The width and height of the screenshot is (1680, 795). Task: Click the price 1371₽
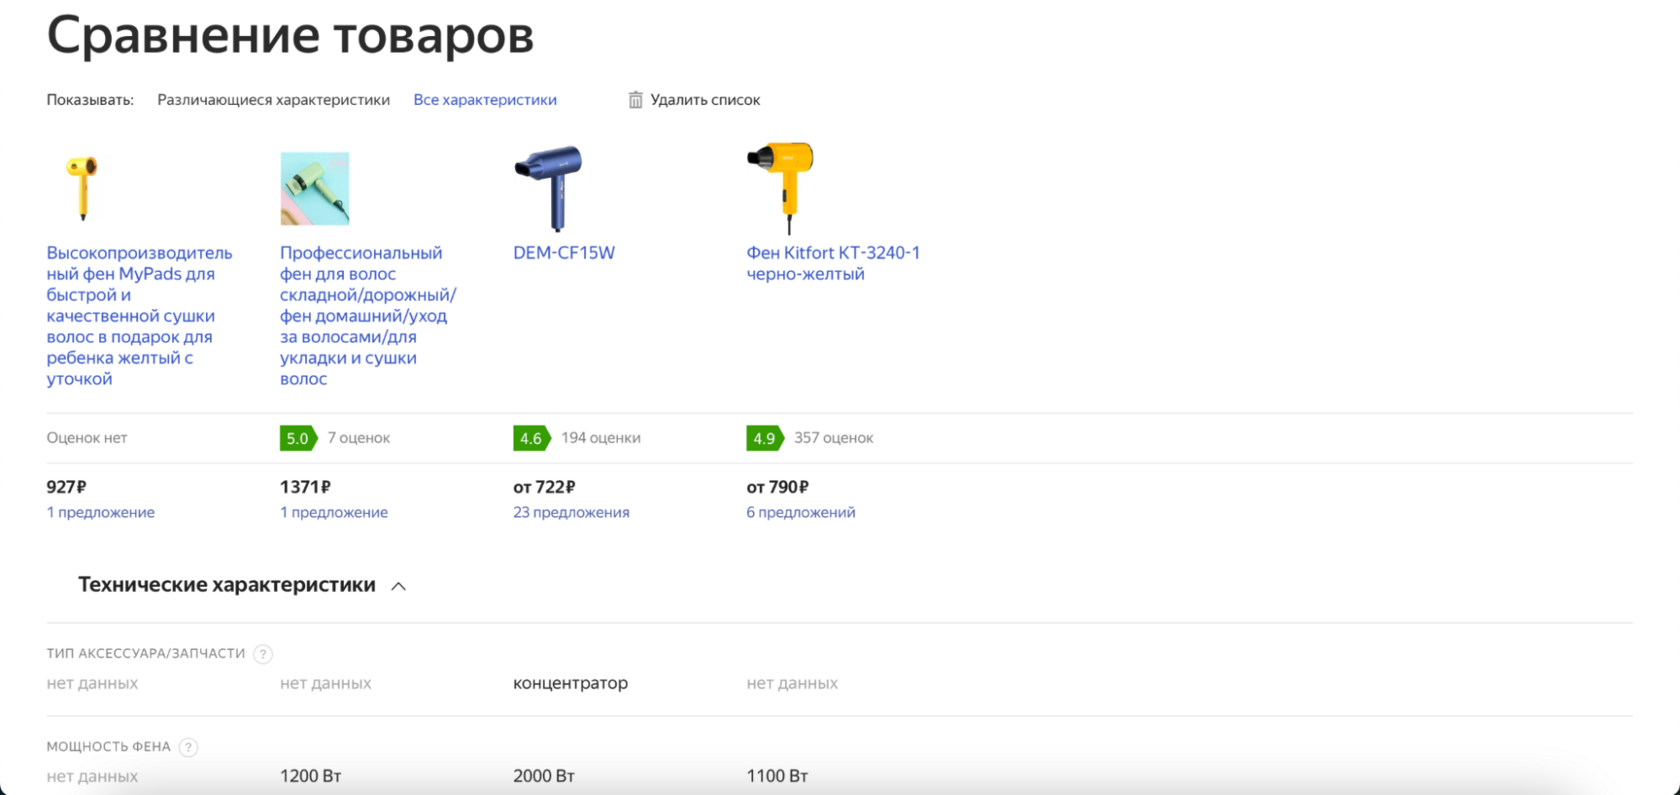point(305,487)
